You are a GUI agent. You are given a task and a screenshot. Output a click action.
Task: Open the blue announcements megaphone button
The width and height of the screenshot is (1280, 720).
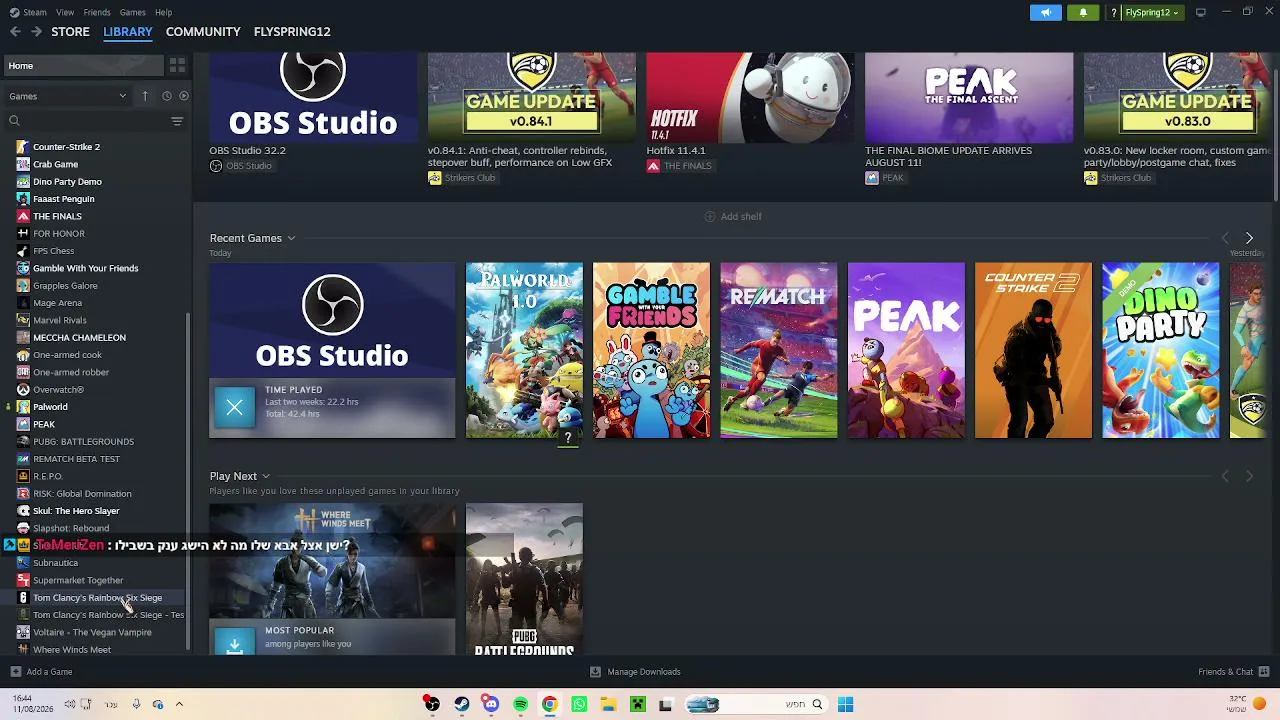tap(1046, 13)
